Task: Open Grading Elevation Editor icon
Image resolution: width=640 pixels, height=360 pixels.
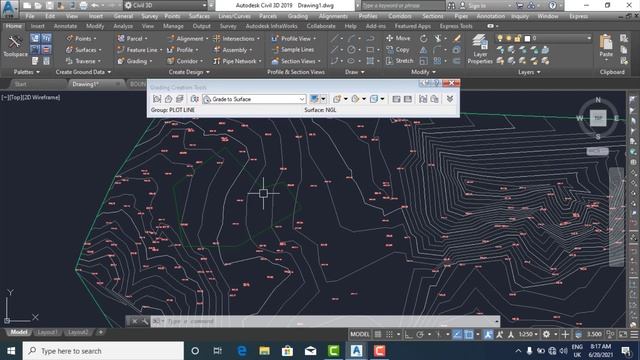Action: [x=407, y=99]
